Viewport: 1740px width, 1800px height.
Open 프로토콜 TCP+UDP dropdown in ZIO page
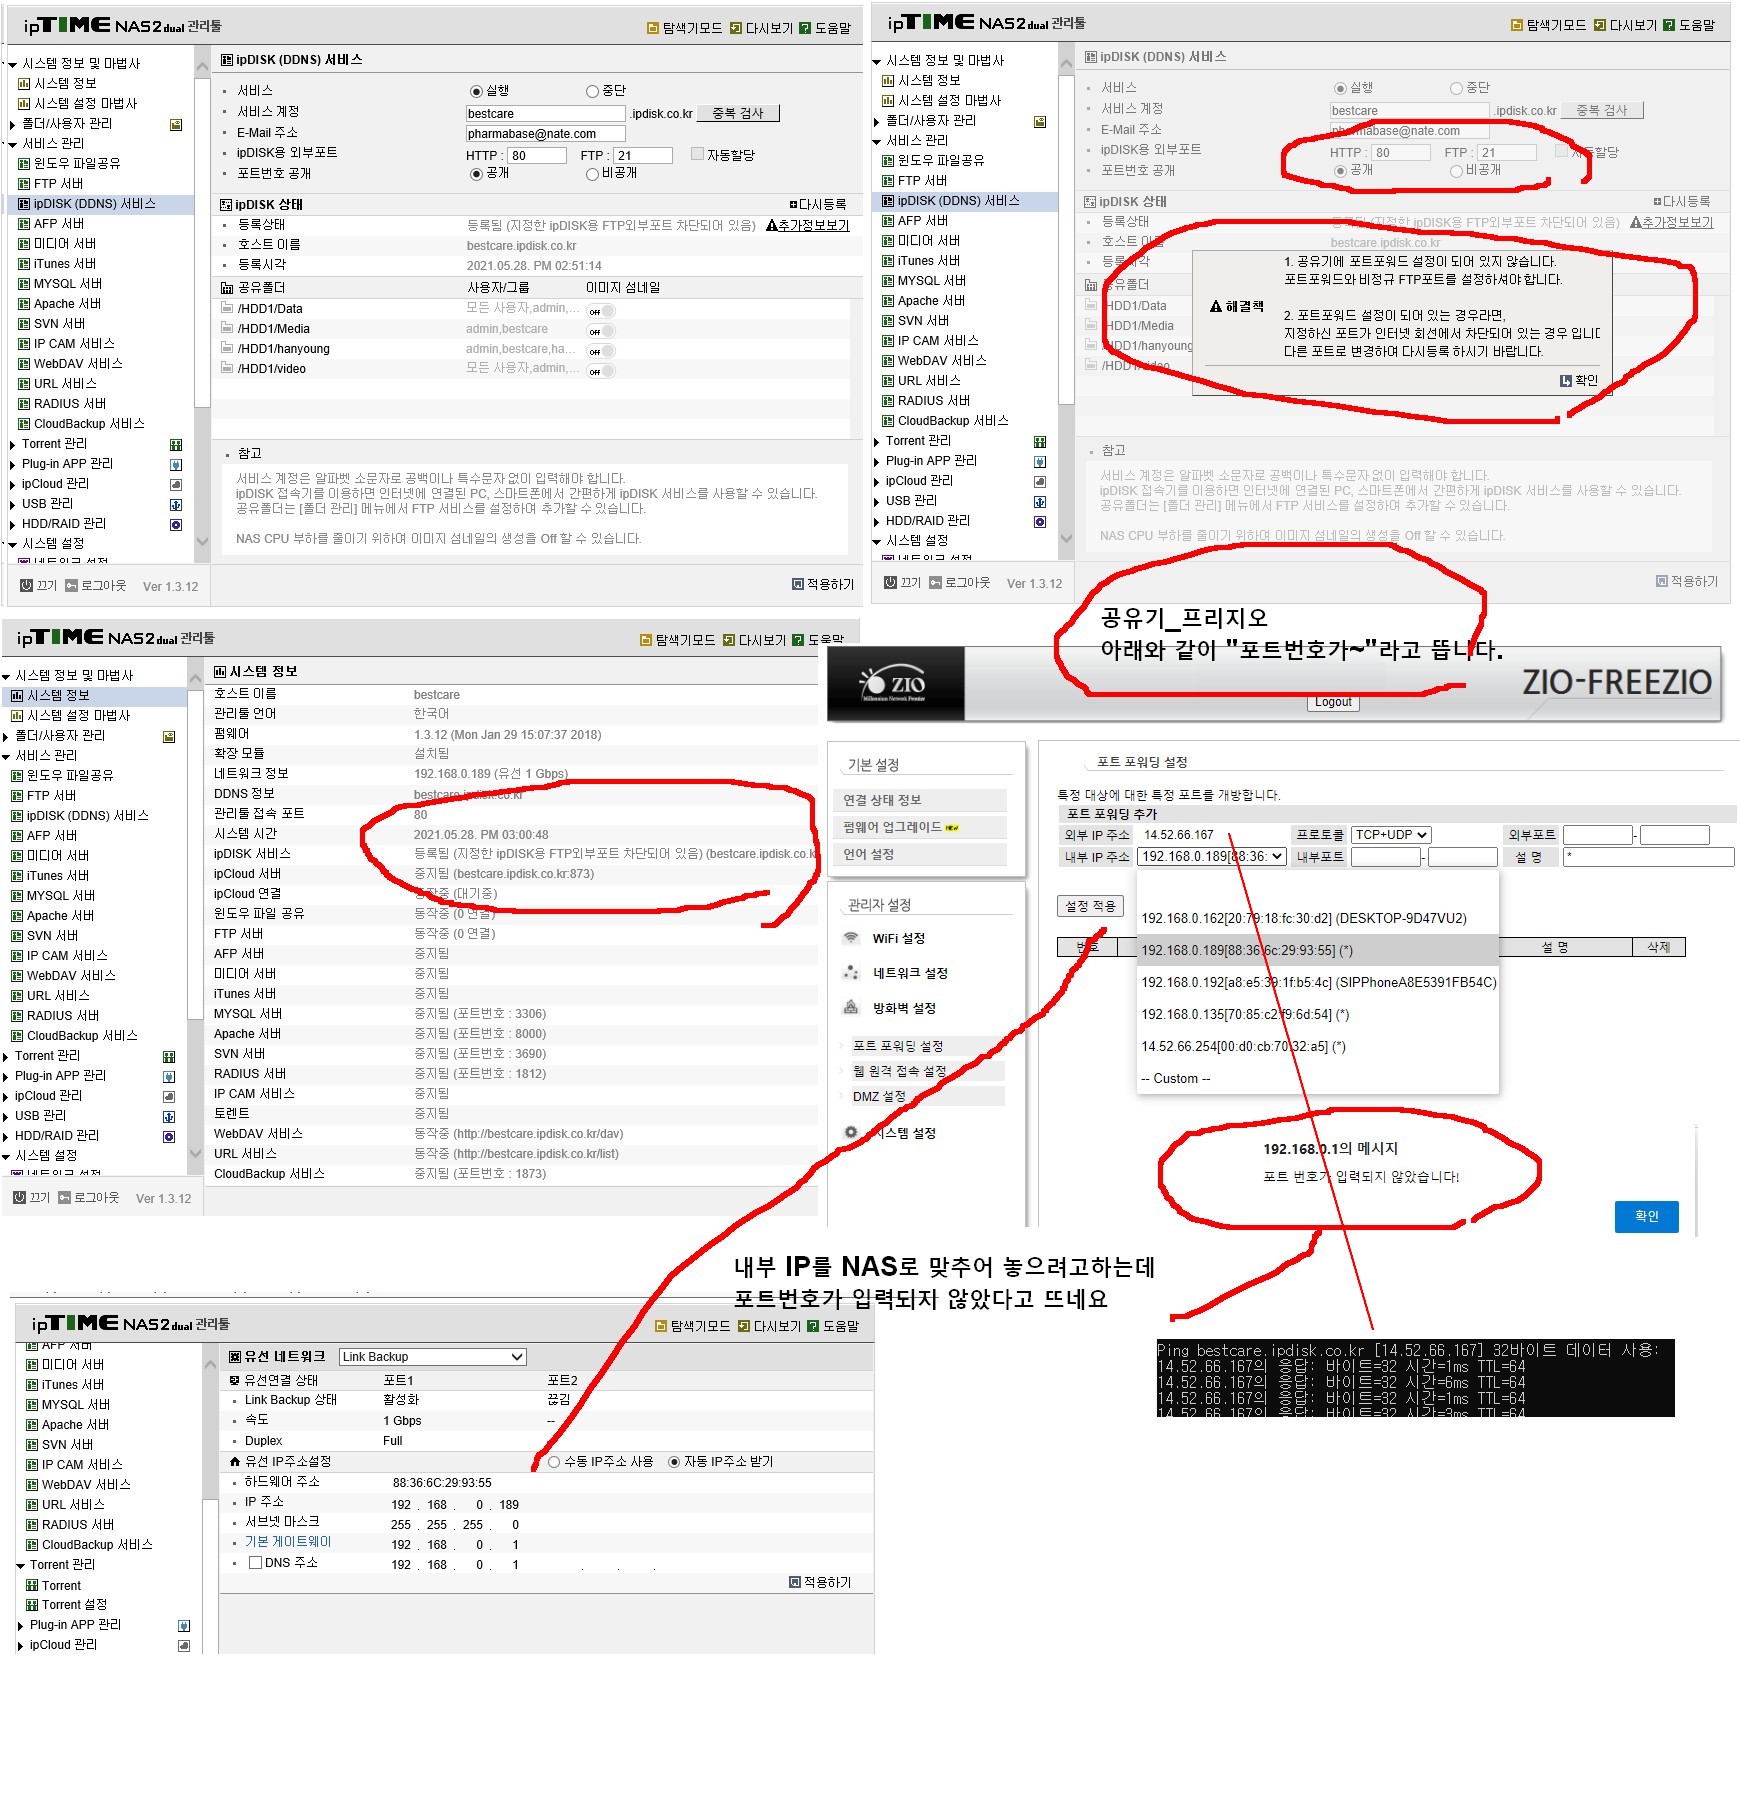(1391, 835)
